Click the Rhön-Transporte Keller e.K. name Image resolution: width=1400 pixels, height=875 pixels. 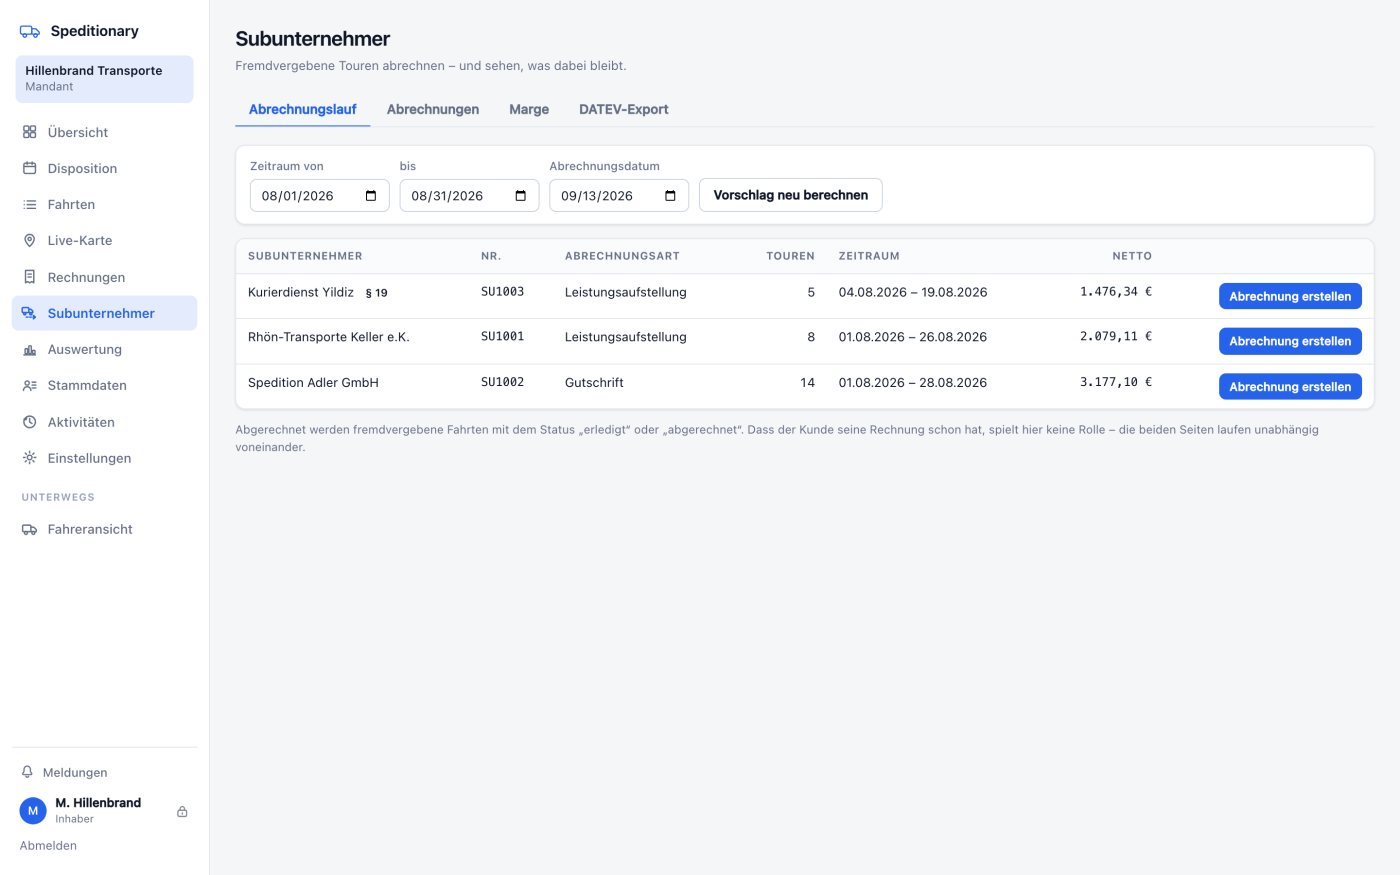pyautogui.click(x=329, y=337)
